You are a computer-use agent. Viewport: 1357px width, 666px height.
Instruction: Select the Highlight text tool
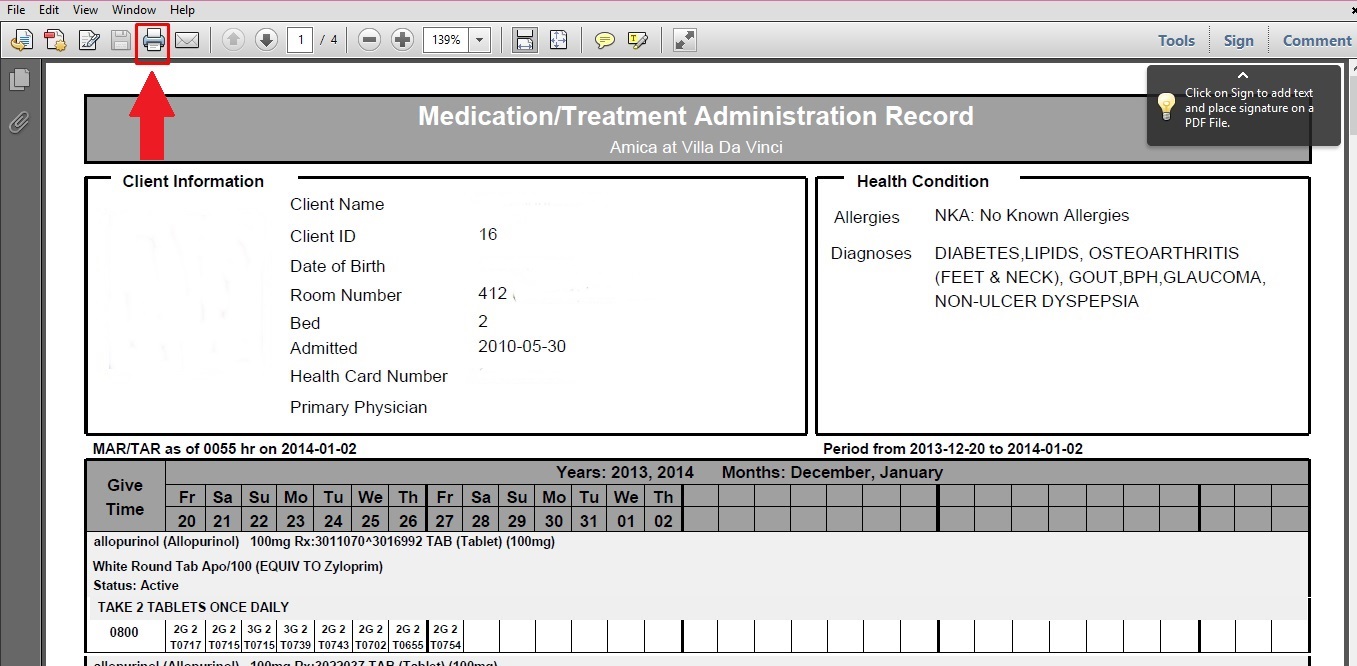[x=637, y=40]
